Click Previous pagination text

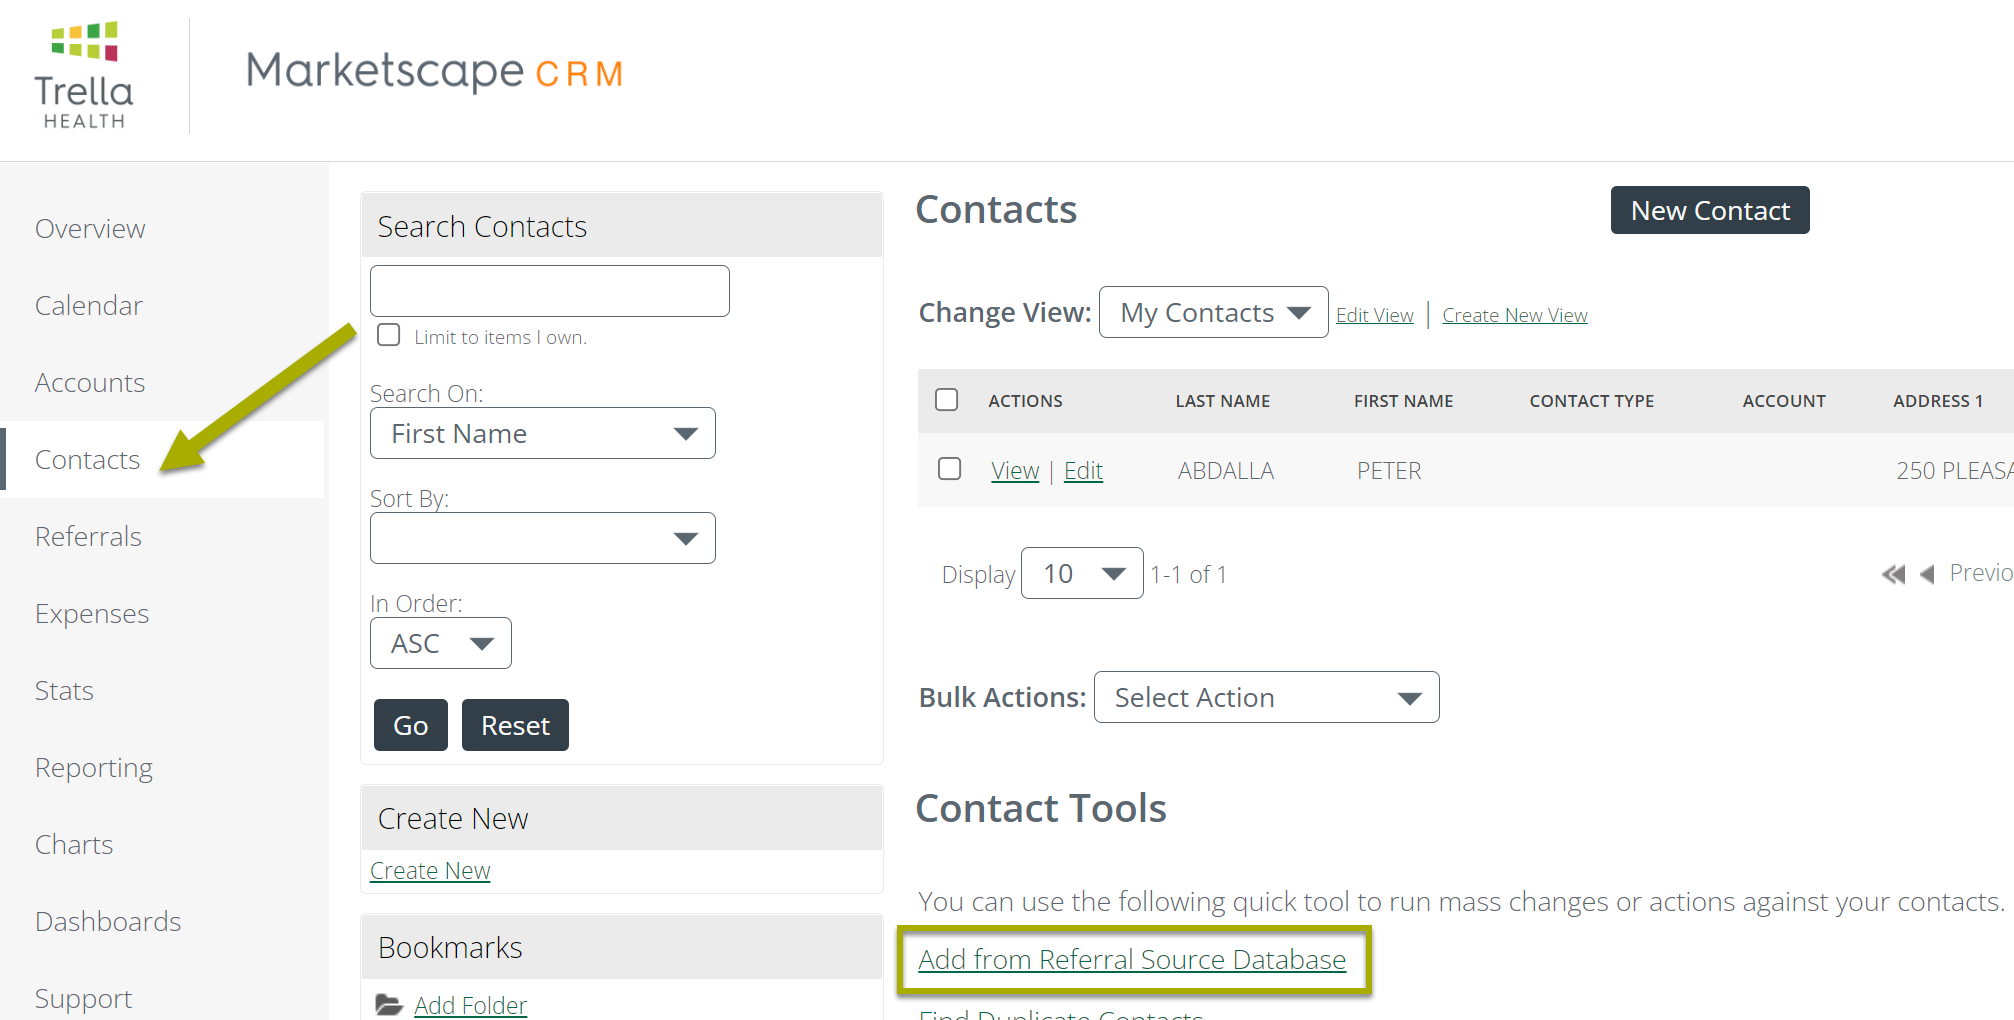coord(1981,573)
